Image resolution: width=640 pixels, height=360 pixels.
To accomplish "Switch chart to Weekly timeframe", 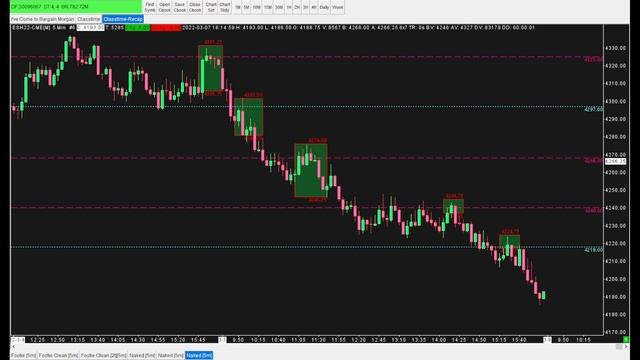I will pyautogui.click(x=338, y=7).
